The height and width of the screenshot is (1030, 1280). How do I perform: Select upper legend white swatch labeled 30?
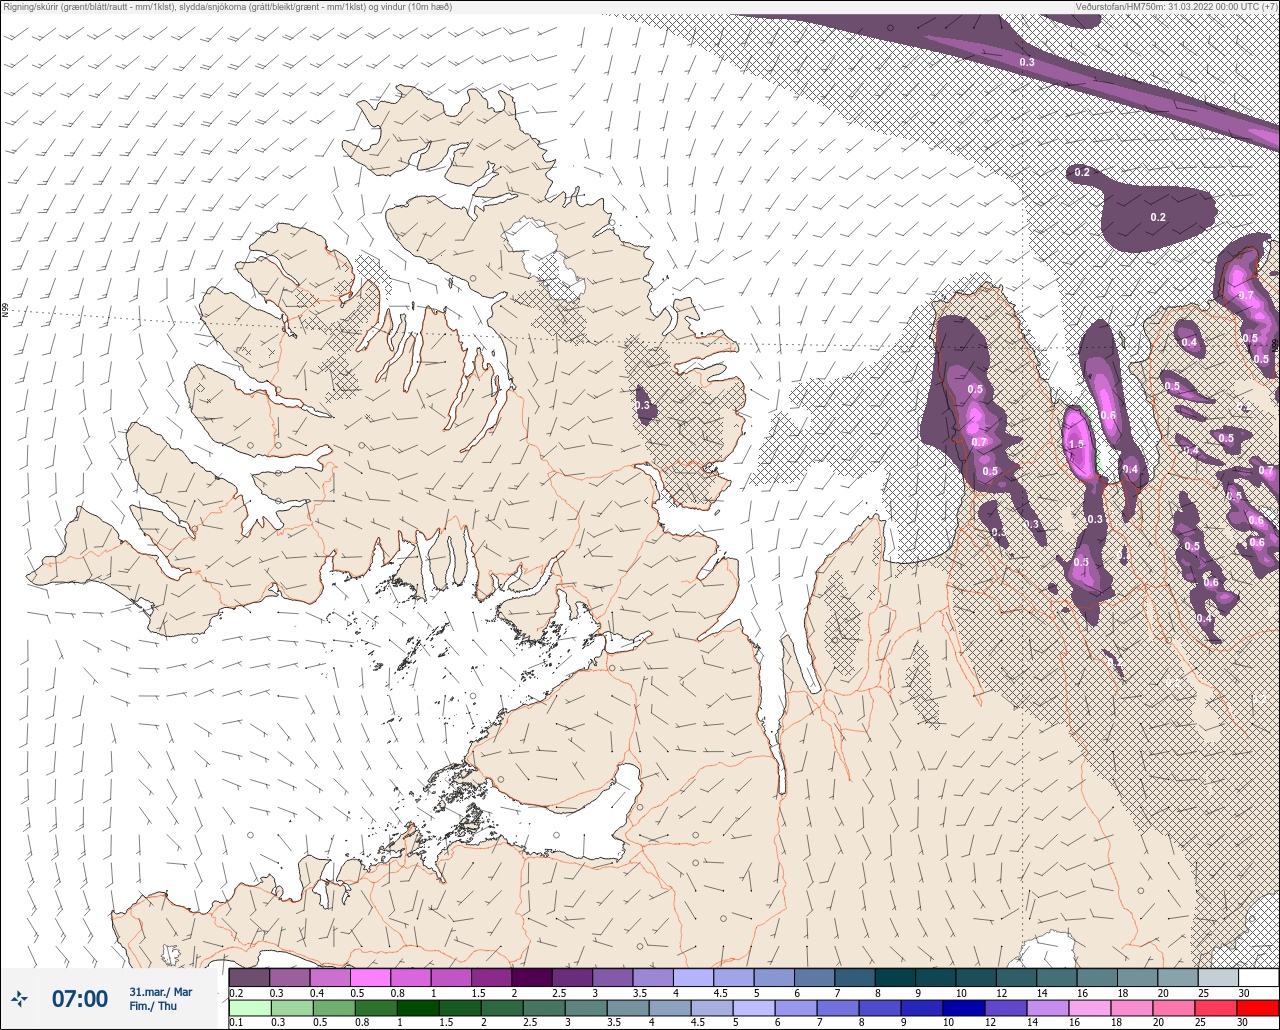(x=1259, y=977)
